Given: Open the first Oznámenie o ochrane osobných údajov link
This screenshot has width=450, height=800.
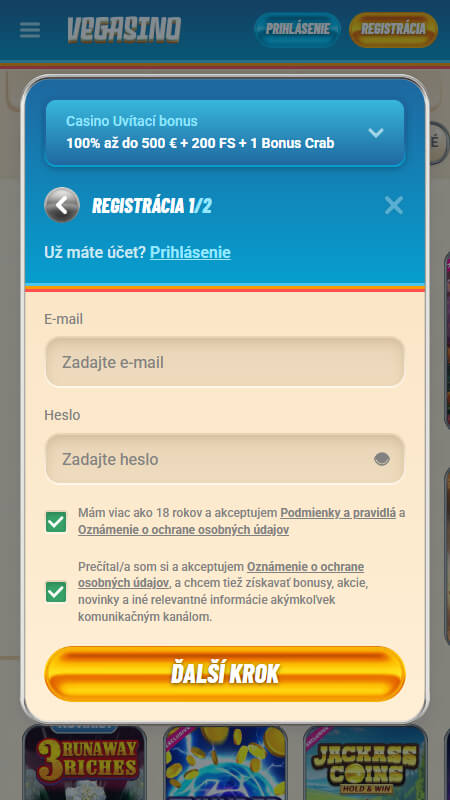Looking at the screenshot, I should coord(184,530).
